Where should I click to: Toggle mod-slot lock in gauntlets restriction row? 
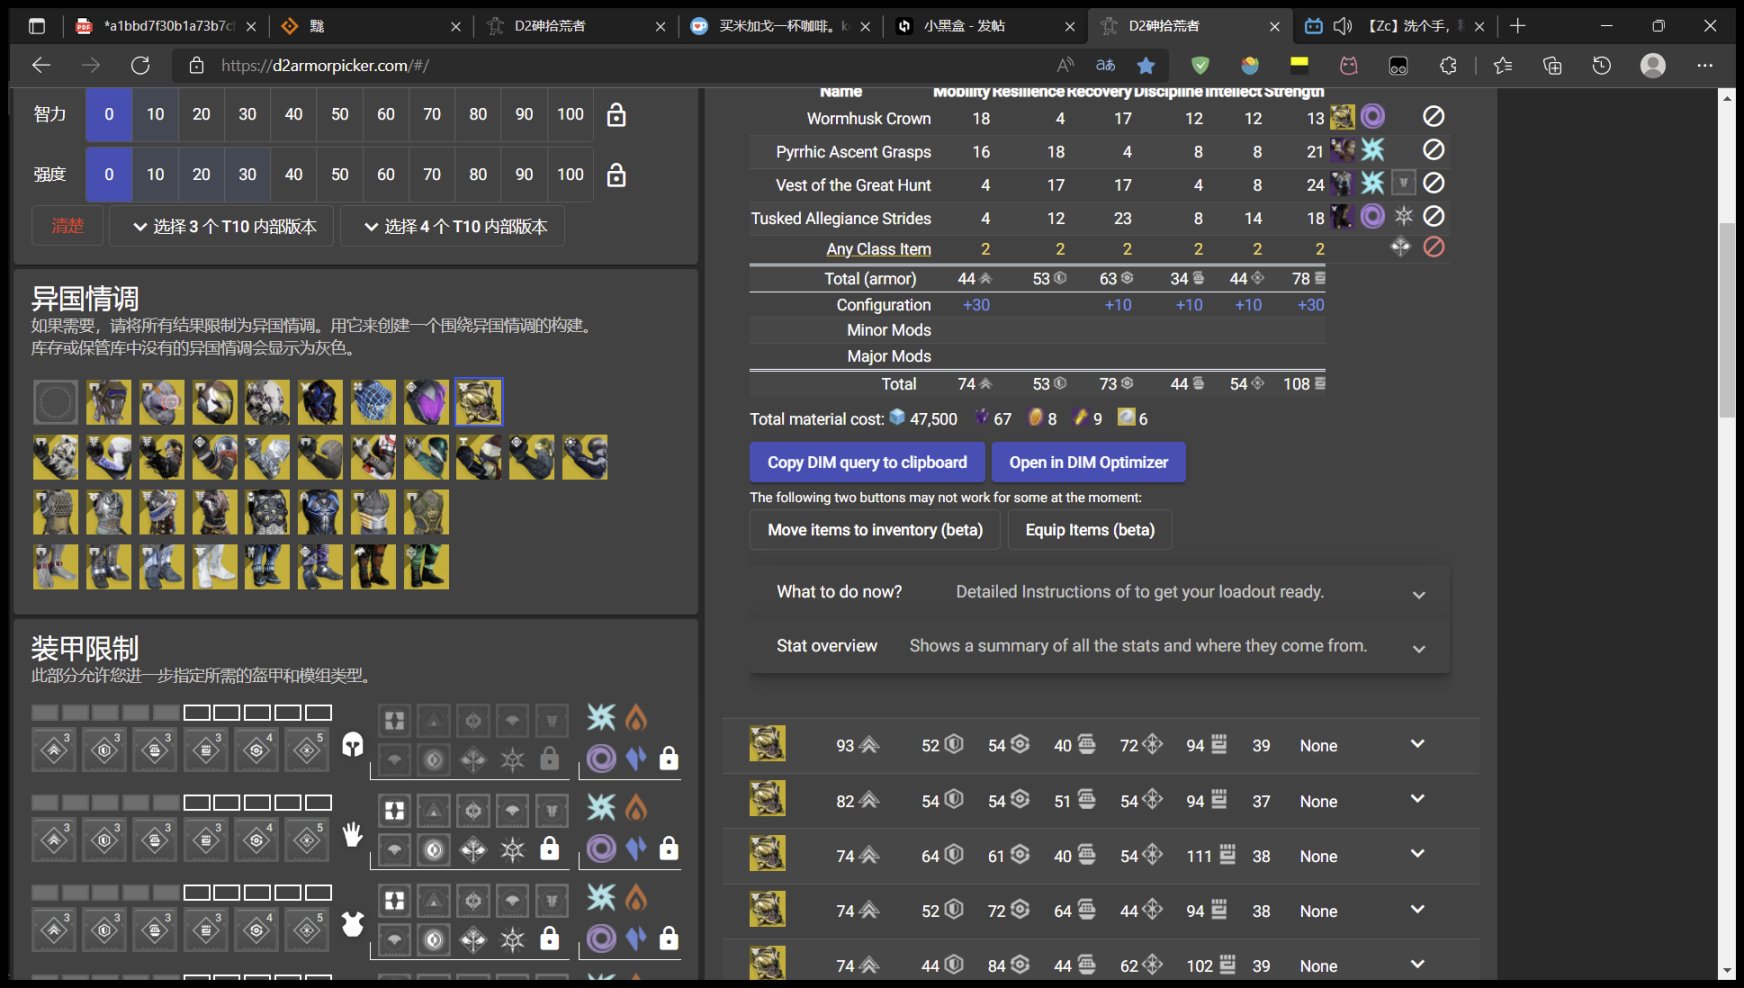click(550, 849)
